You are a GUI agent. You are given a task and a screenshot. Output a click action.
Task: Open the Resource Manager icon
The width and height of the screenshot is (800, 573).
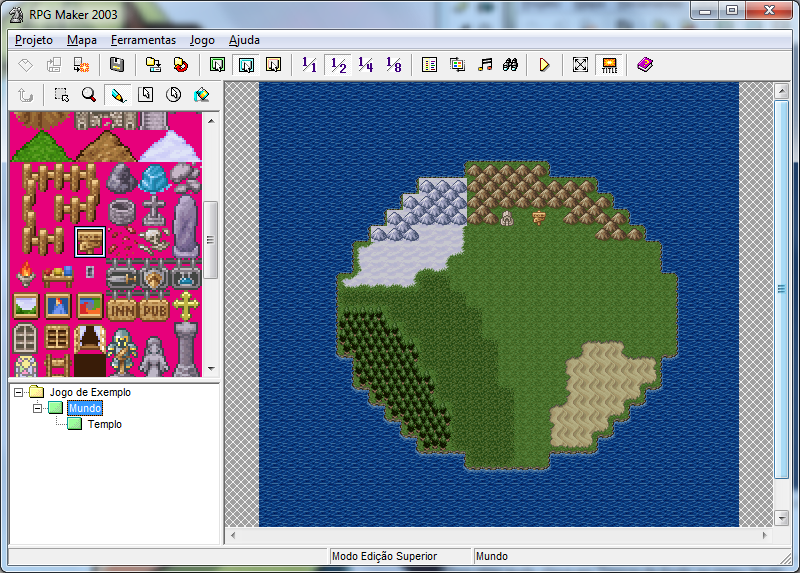coord(457,65)
